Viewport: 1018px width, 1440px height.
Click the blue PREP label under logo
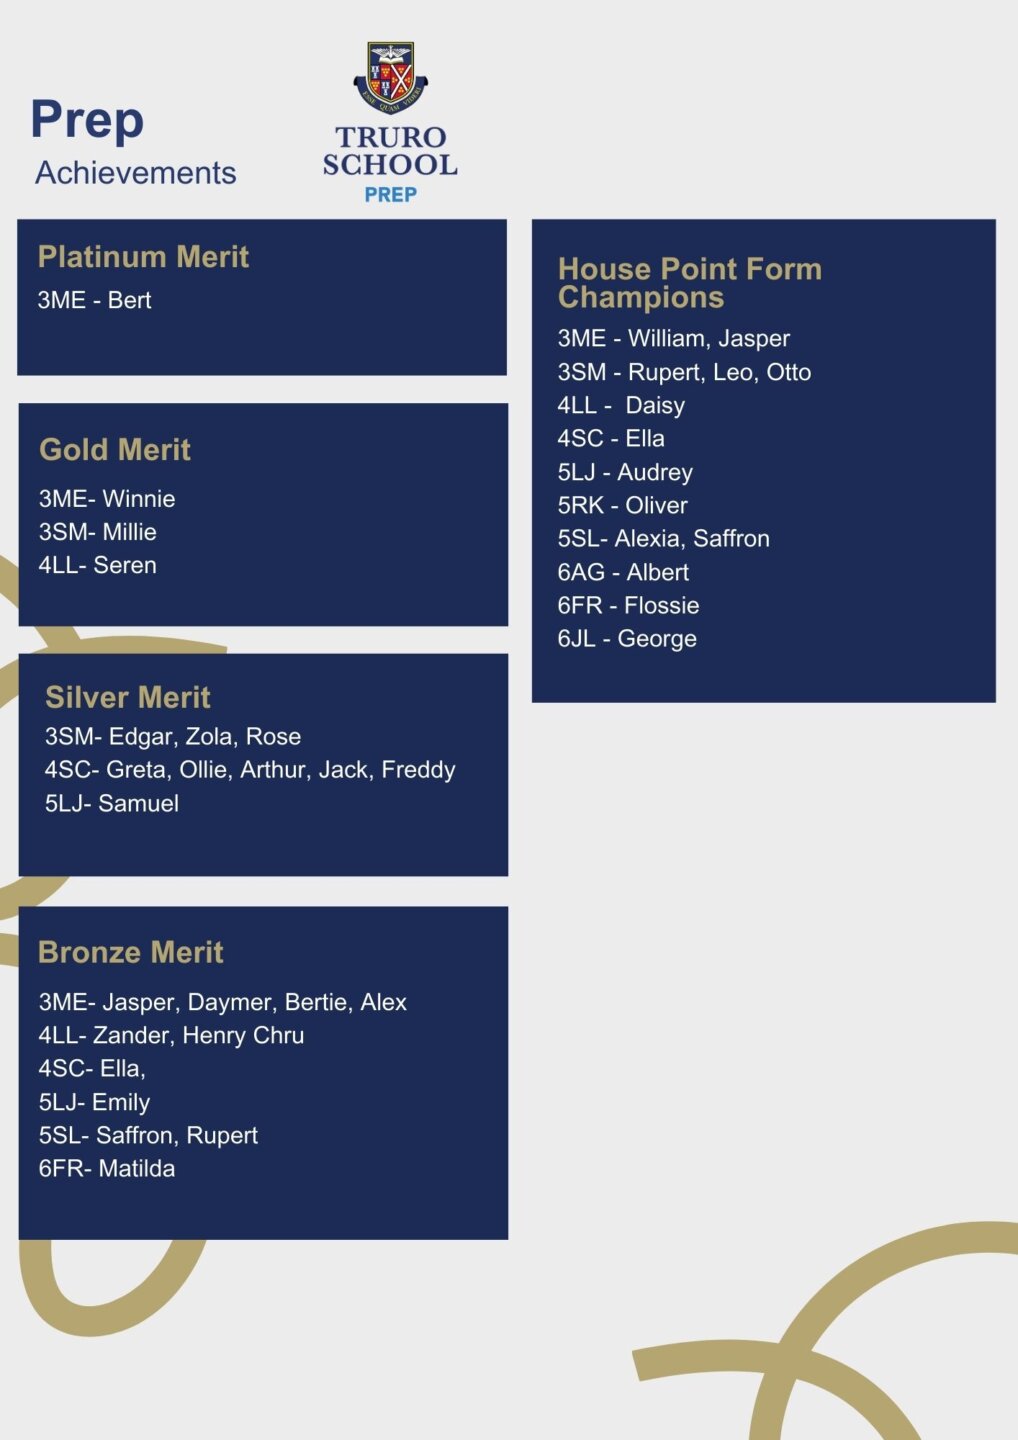(390, 195)
